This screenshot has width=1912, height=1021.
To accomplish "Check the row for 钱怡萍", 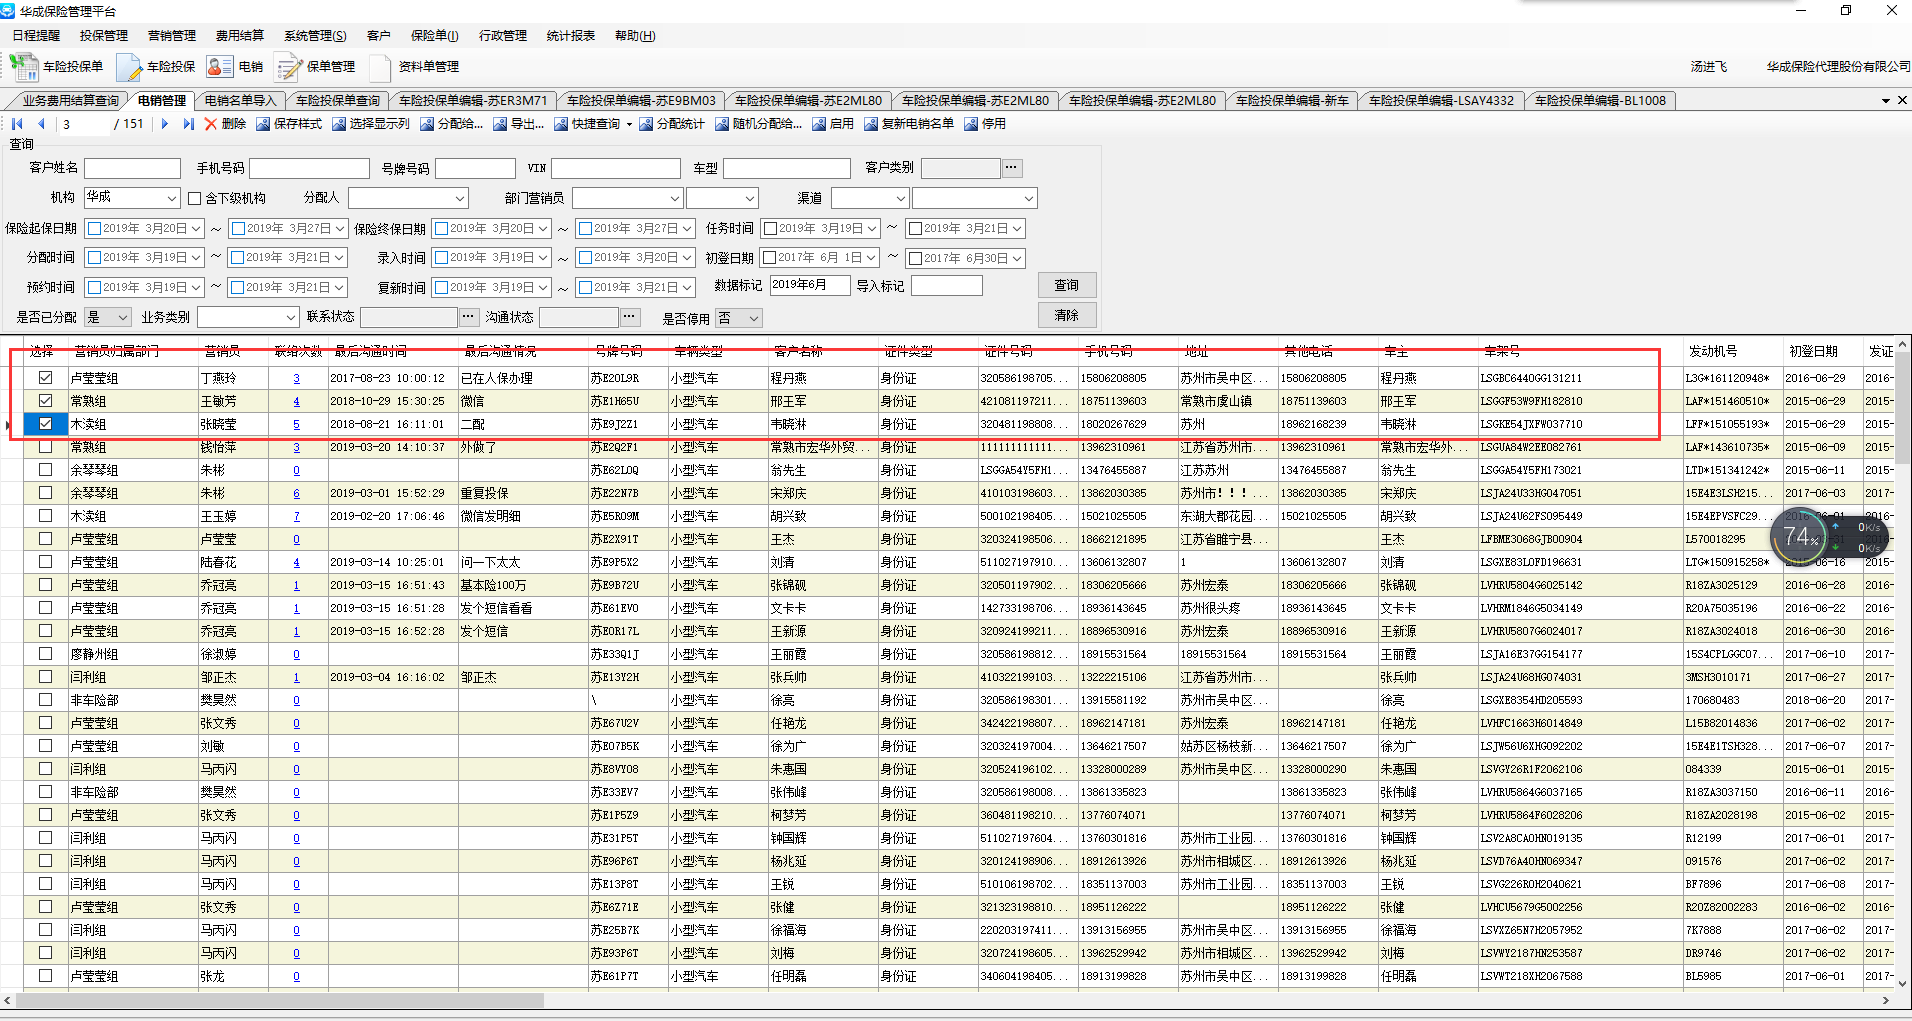I will [45, 447].
